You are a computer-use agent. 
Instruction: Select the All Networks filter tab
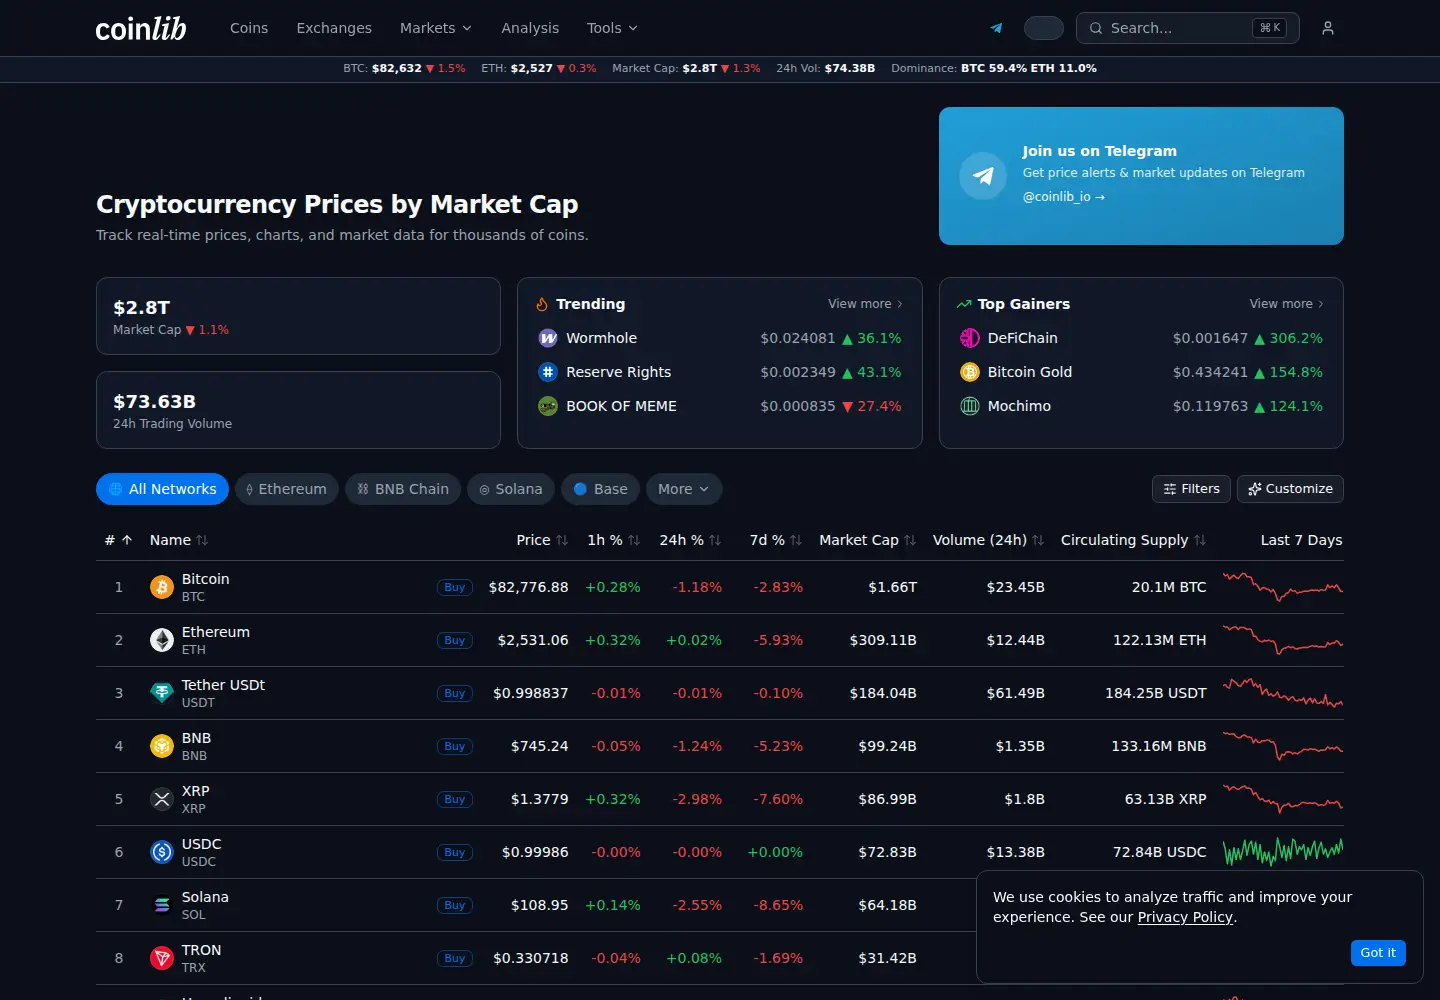162,489
